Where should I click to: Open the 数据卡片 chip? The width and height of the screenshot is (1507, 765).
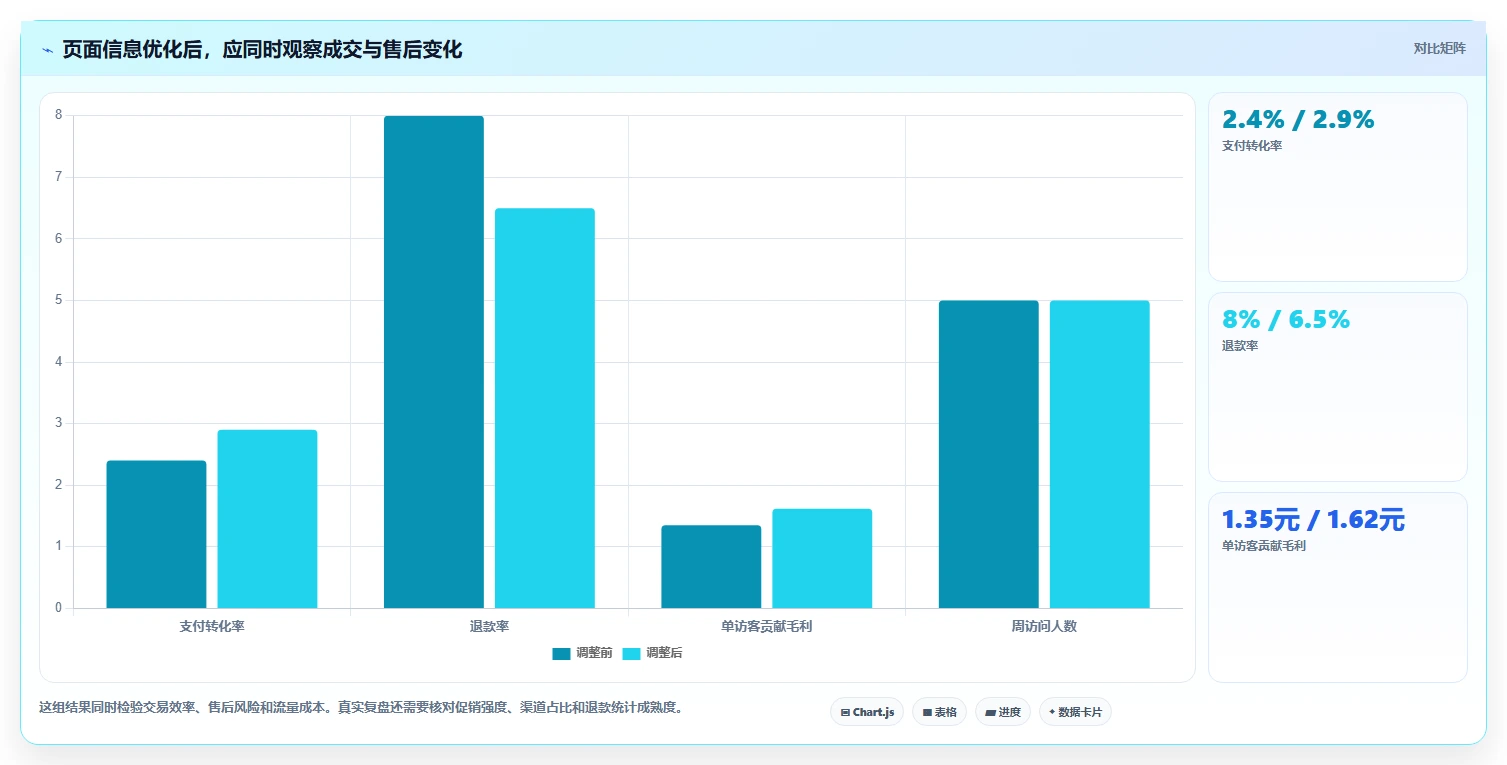1075,712
